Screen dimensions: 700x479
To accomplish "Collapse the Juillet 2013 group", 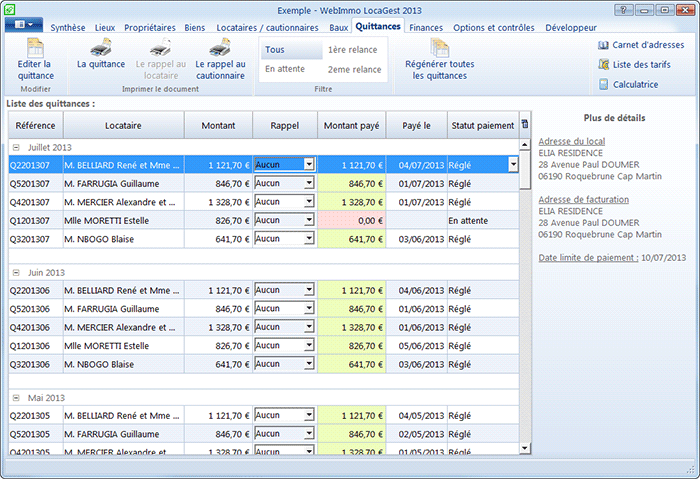I will click(16, 147).
